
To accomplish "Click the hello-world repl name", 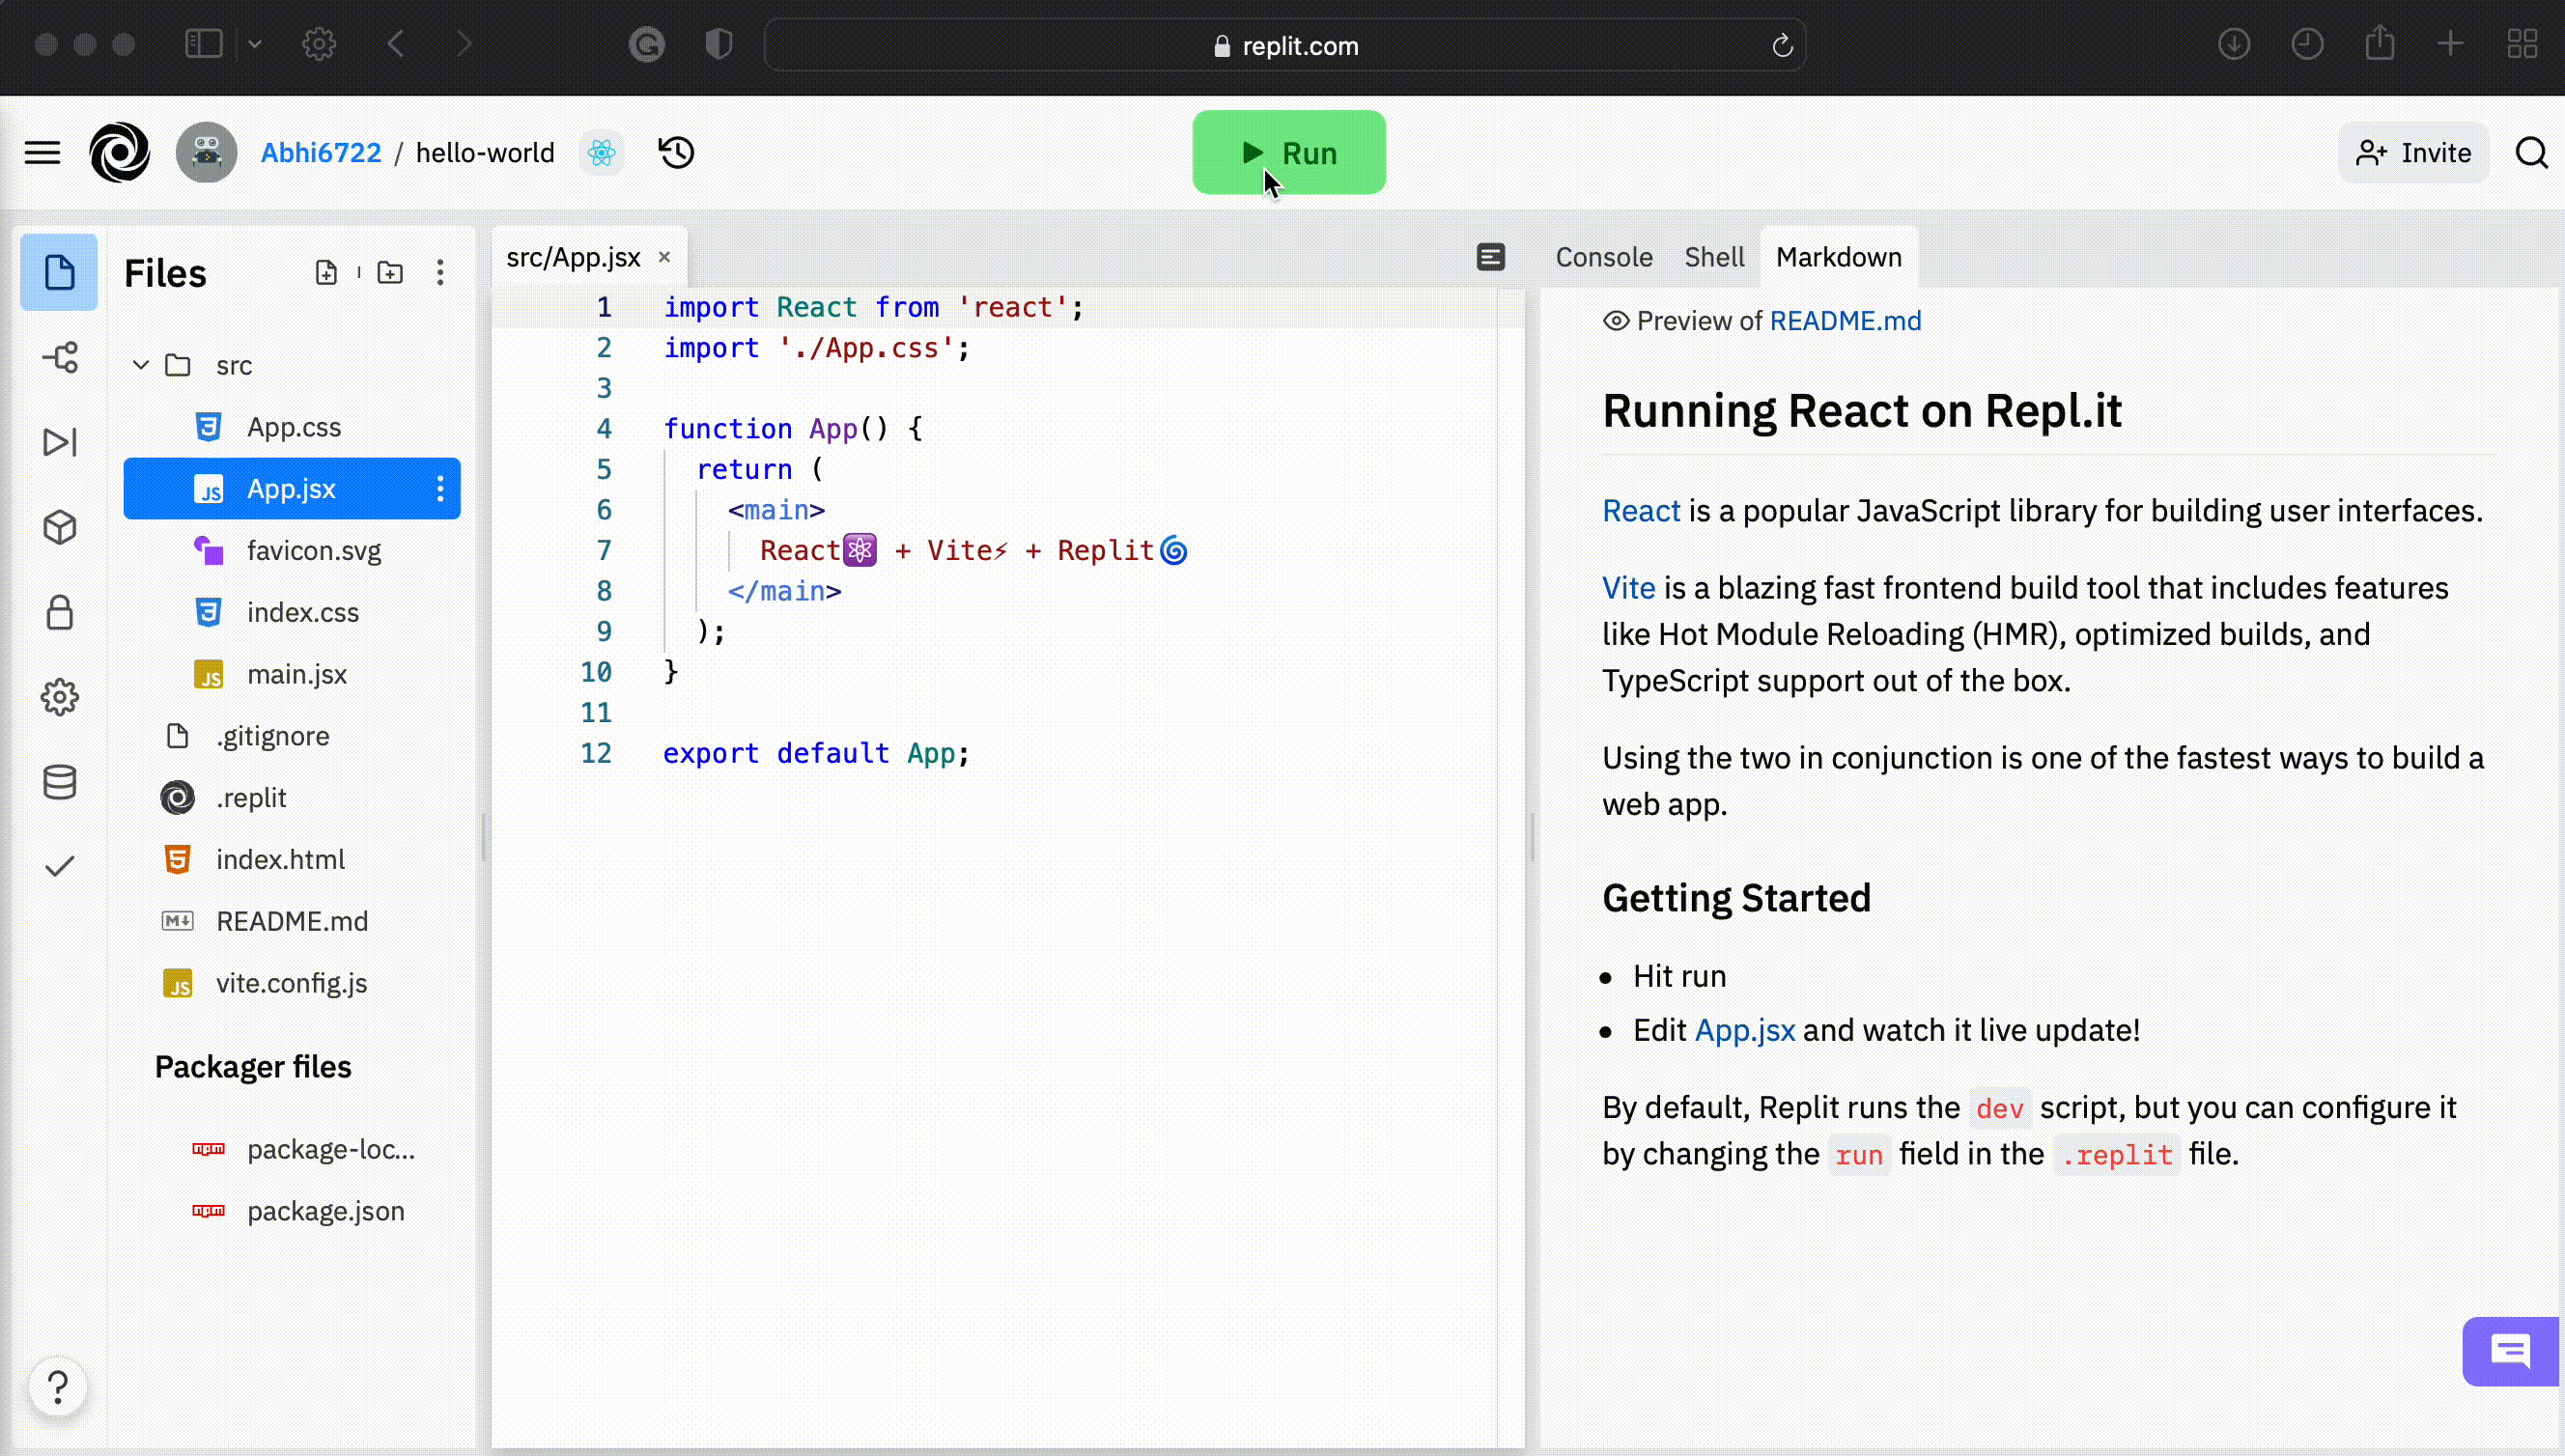I will point(485,153).
